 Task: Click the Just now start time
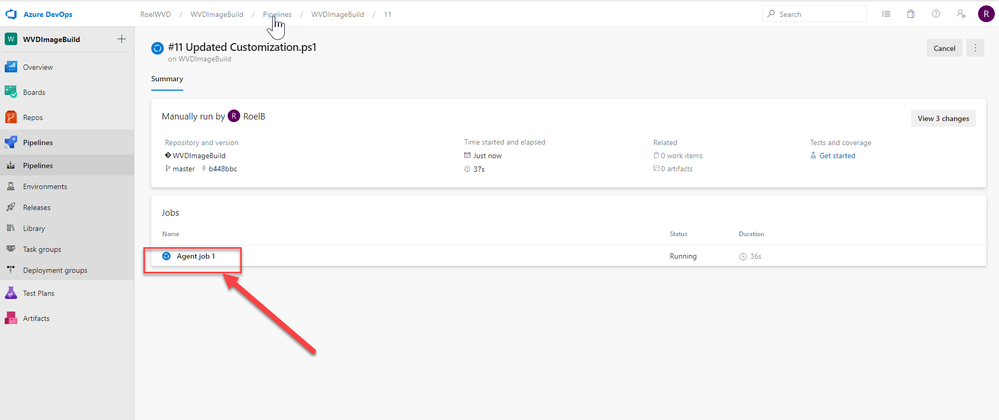(487, 156)
